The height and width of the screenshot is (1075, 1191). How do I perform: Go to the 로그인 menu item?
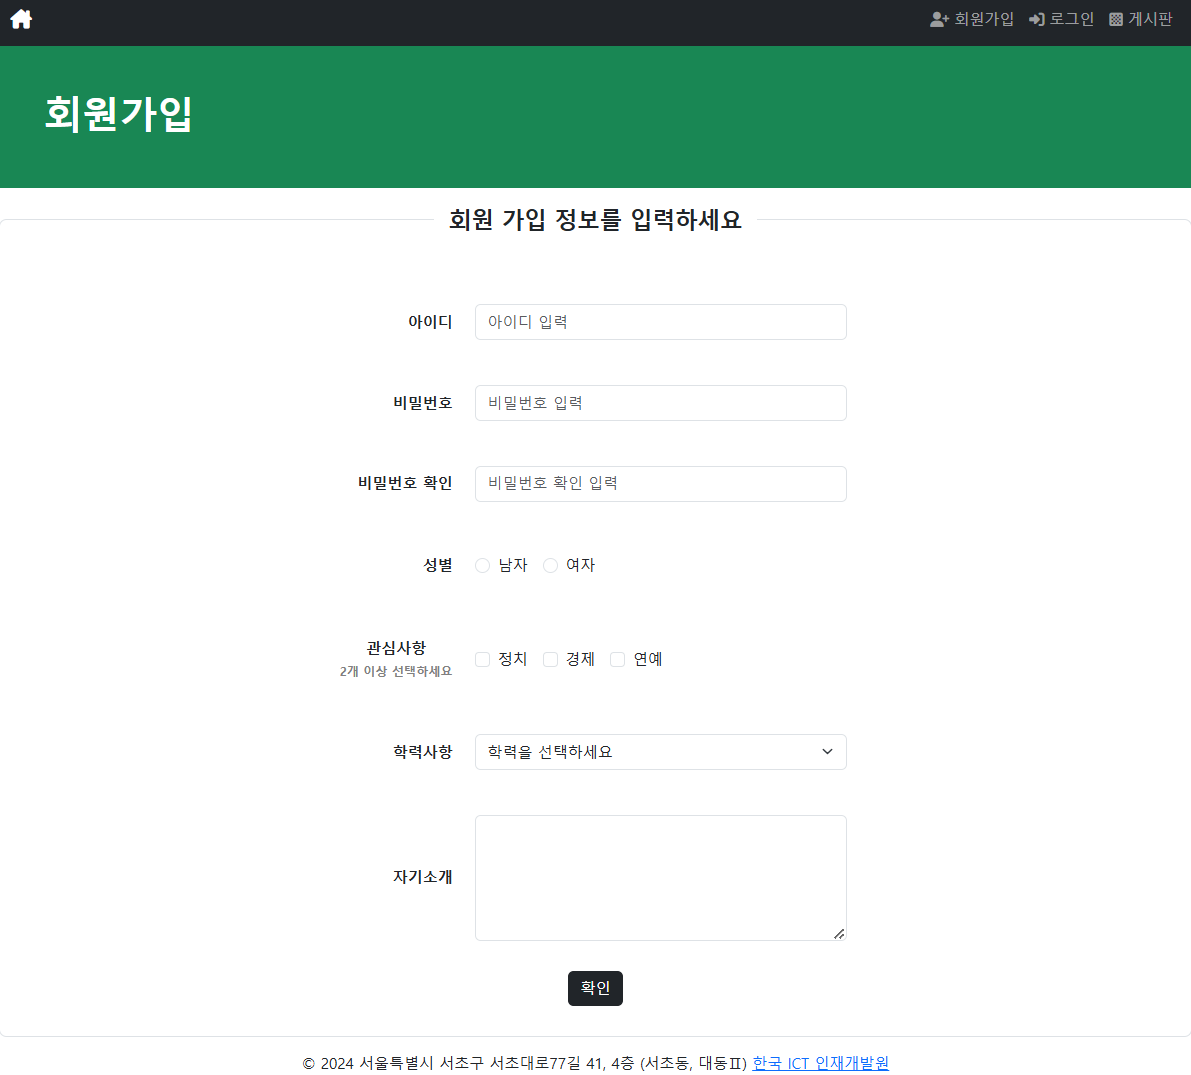coord(1071,19)
